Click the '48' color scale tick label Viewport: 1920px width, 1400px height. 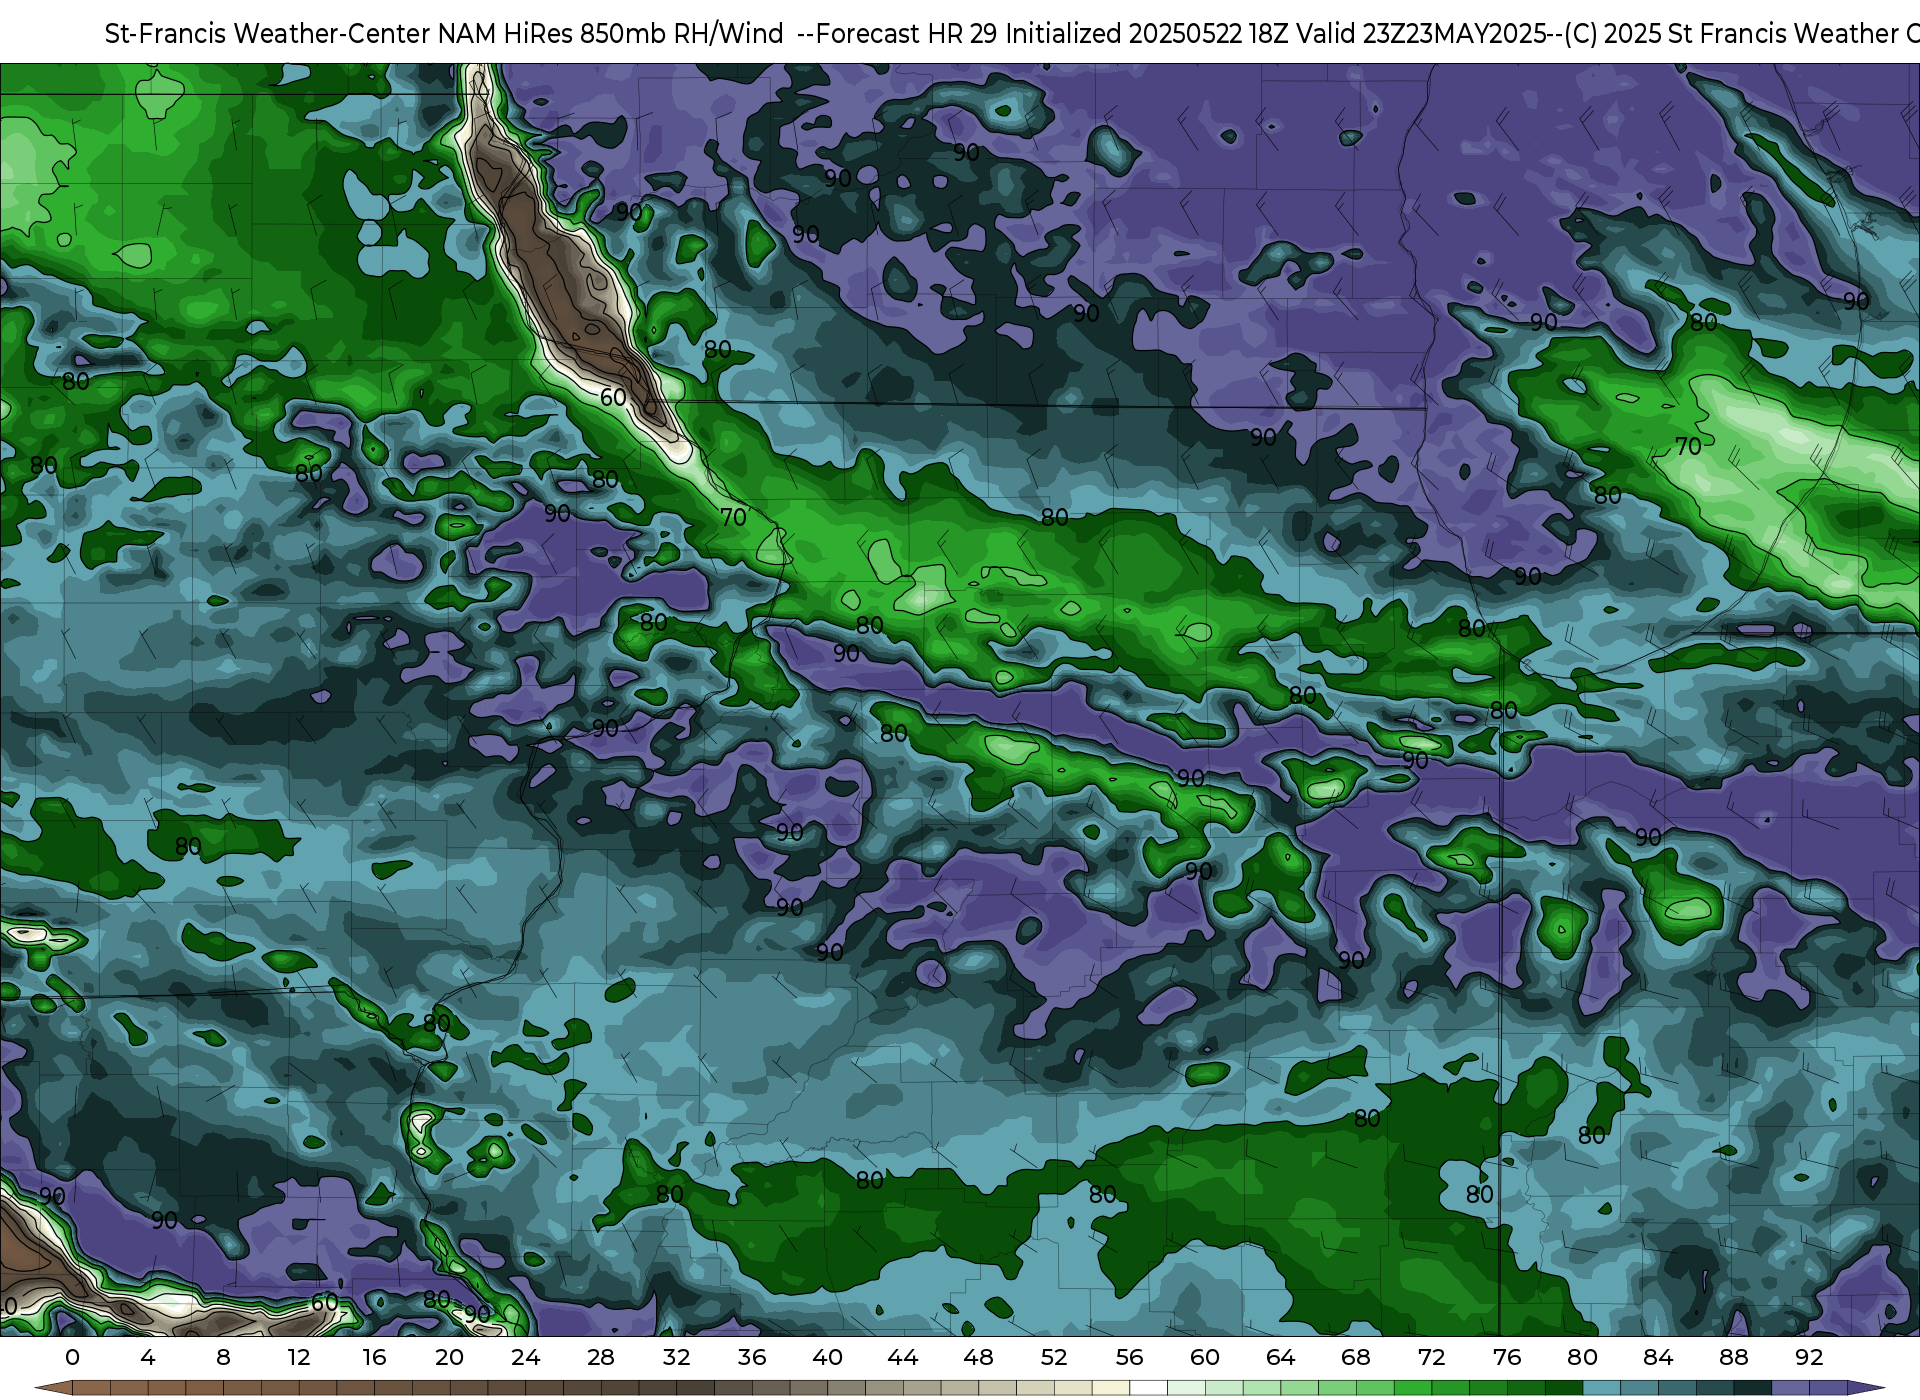(978, 1357)
